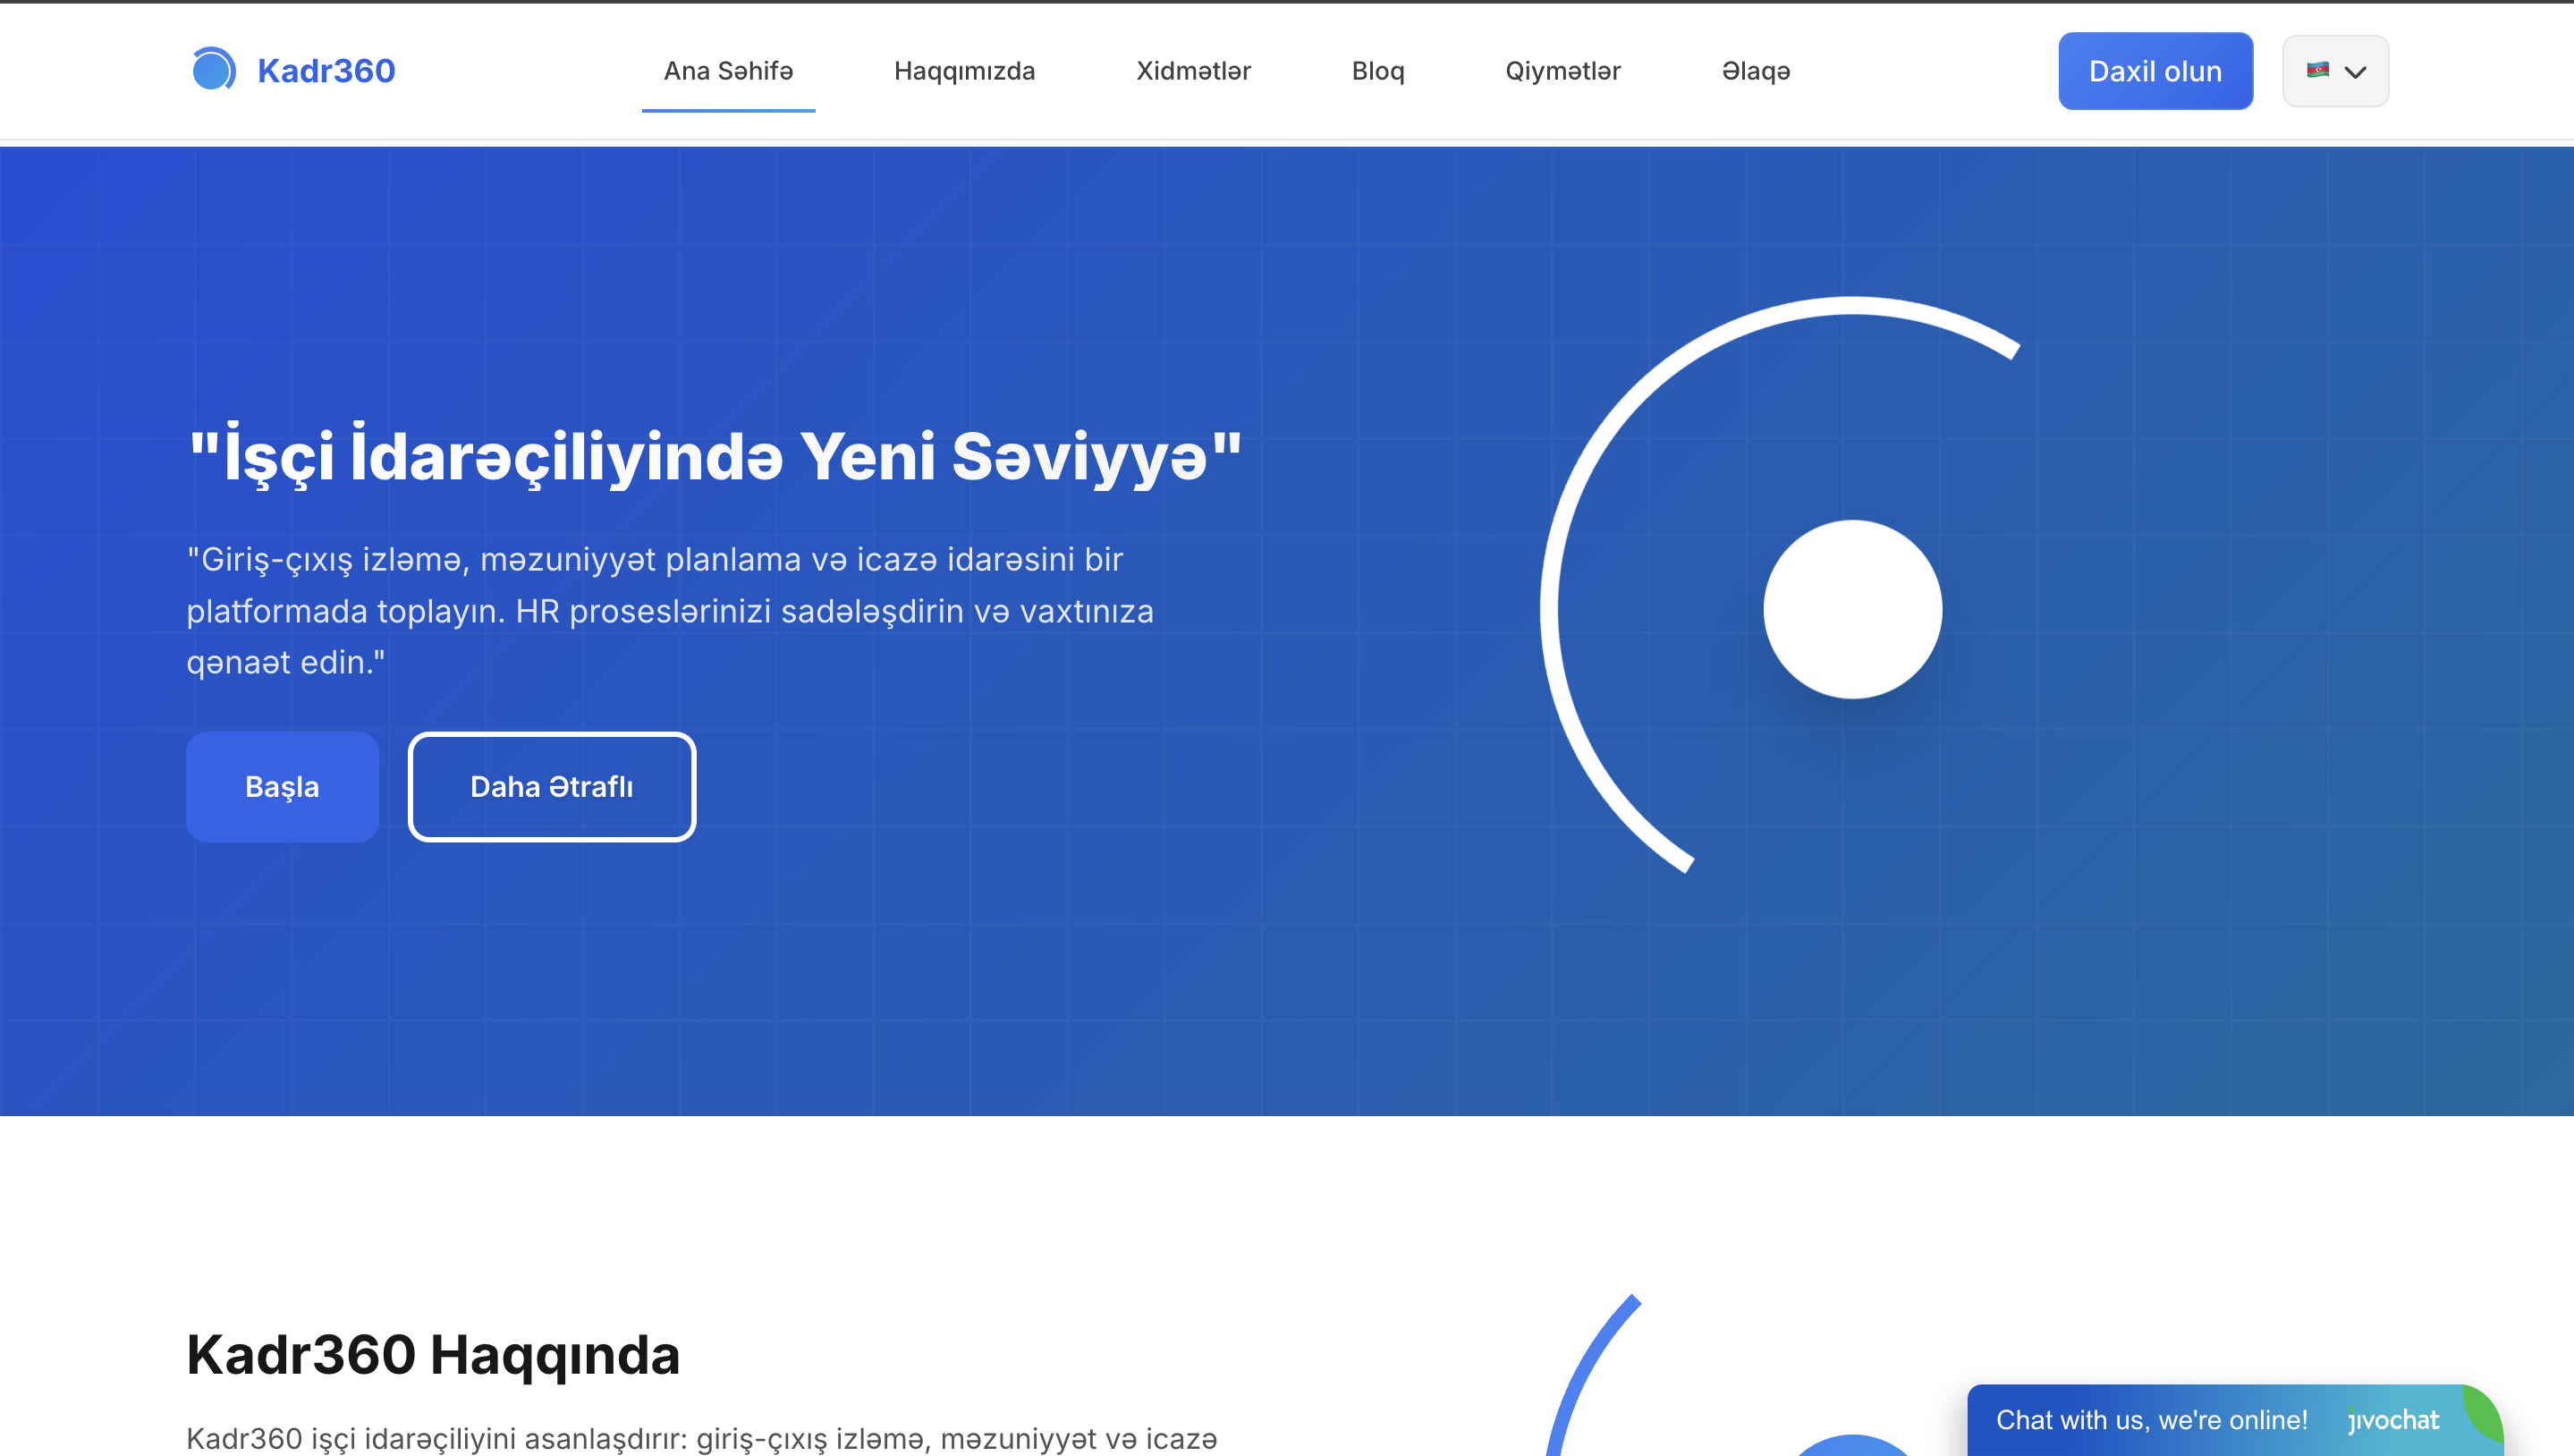Navigate to the Bloq section
2574x1456 pixels.
pyautogui.click(x=1378, y=71)
